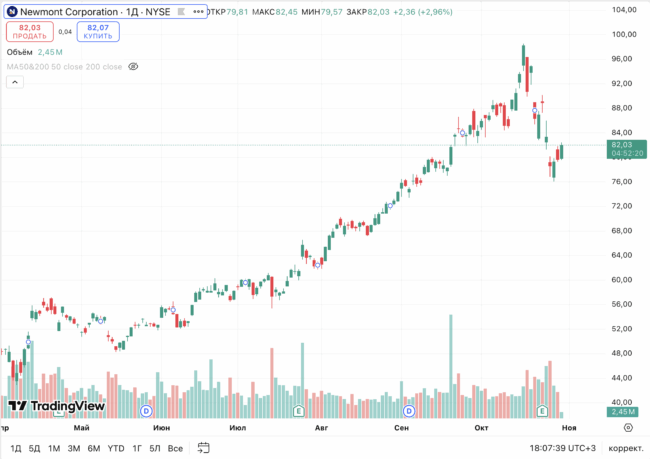Click the flag icon next to NYSE
Viewport: 650px width, 459px height.
[180, 12]
